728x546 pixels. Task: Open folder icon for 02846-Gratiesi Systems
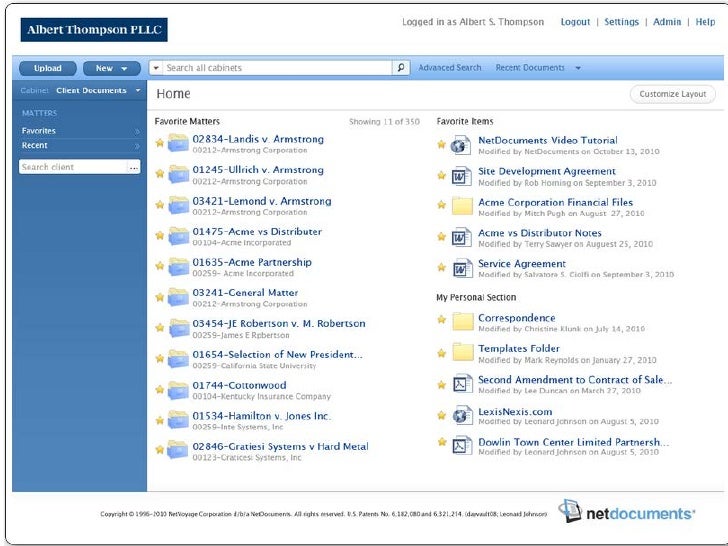coord(178,449)
